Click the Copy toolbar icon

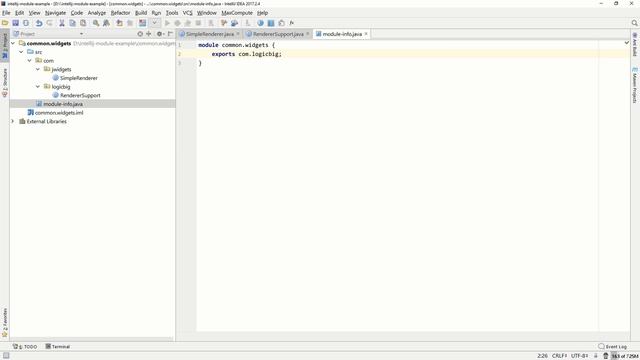73,23
